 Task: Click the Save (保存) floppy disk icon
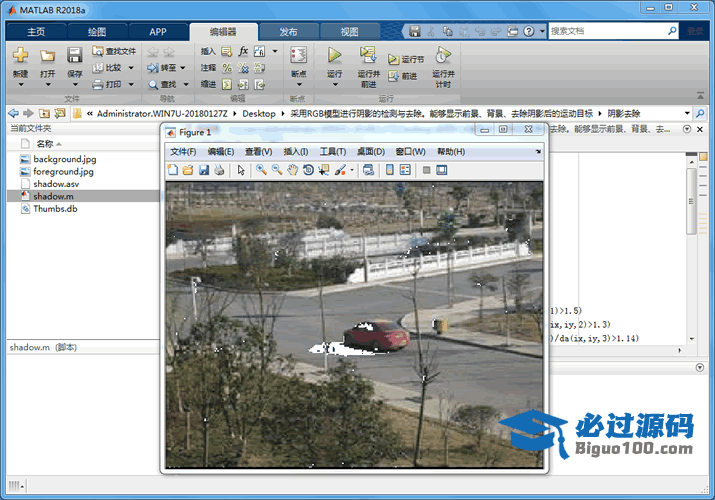pos(75,56)
